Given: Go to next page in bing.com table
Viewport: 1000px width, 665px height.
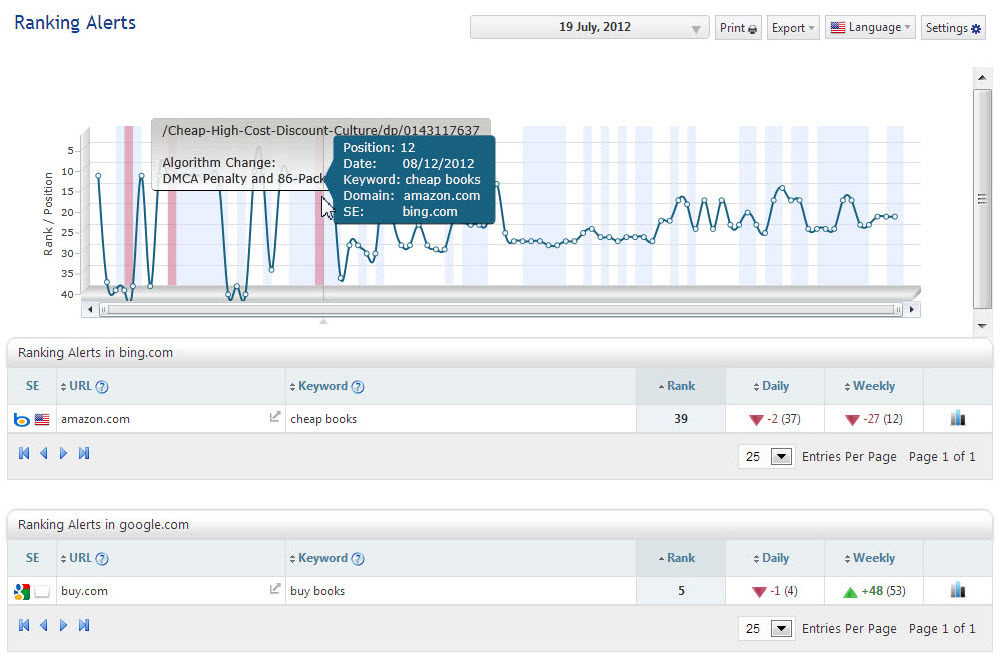Looking at the screenshot, I should (64, 454).
